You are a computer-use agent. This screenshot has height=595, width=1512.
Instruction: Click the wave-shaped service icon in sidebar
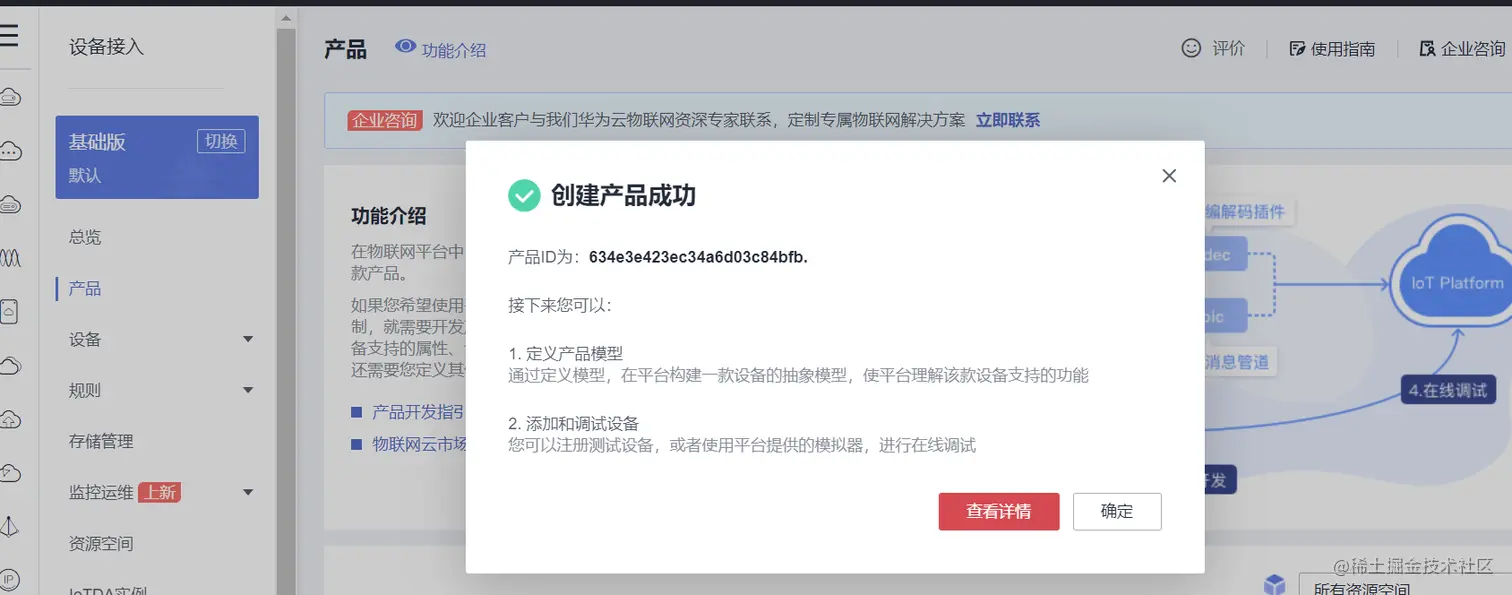click(x=9, y=258)
